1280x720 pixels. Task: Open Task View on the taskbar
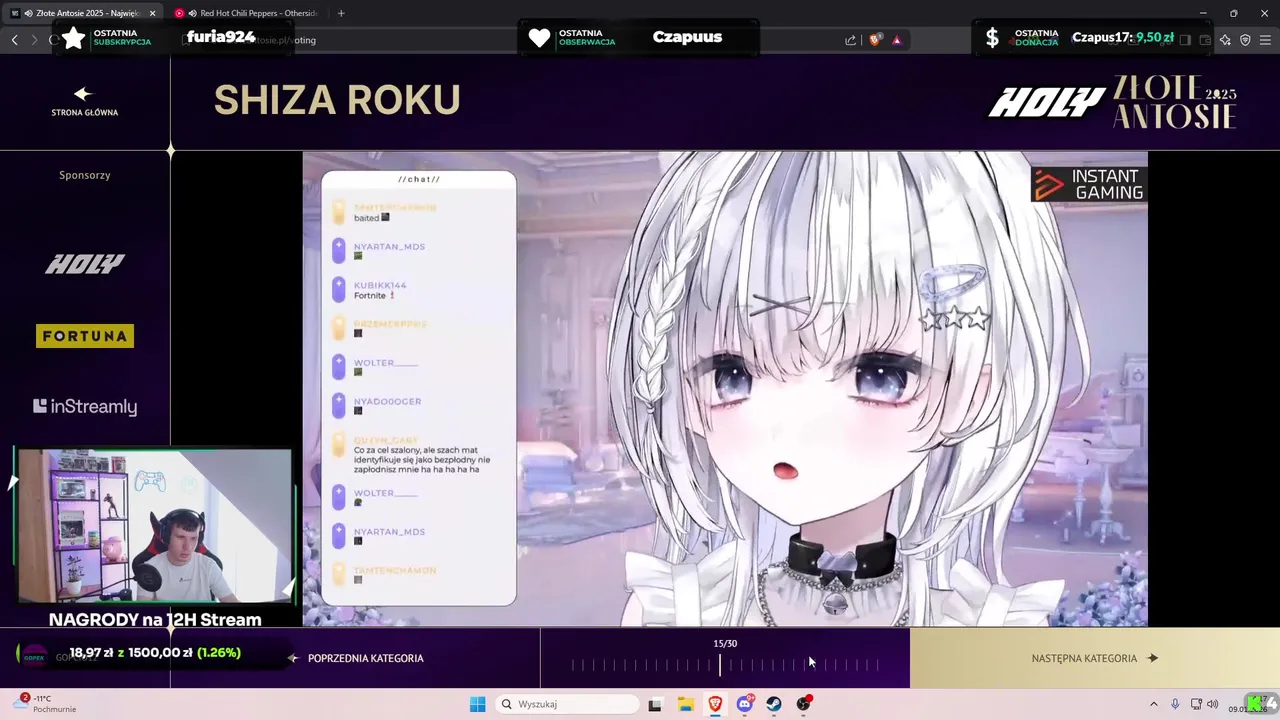pos(655,704)
